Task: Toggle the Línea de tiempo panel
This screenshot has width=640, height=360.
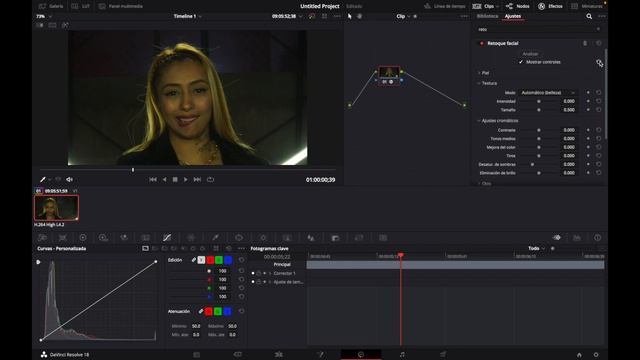Action: (x=444, y=6)
